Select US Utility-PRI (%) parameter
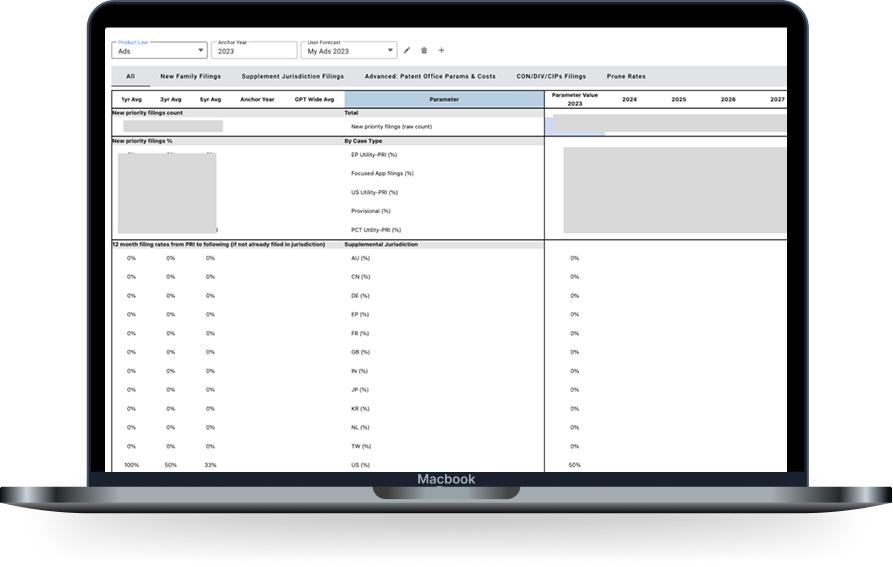The height and width of the screenshot is (567, 893). (x=374, y=192)
